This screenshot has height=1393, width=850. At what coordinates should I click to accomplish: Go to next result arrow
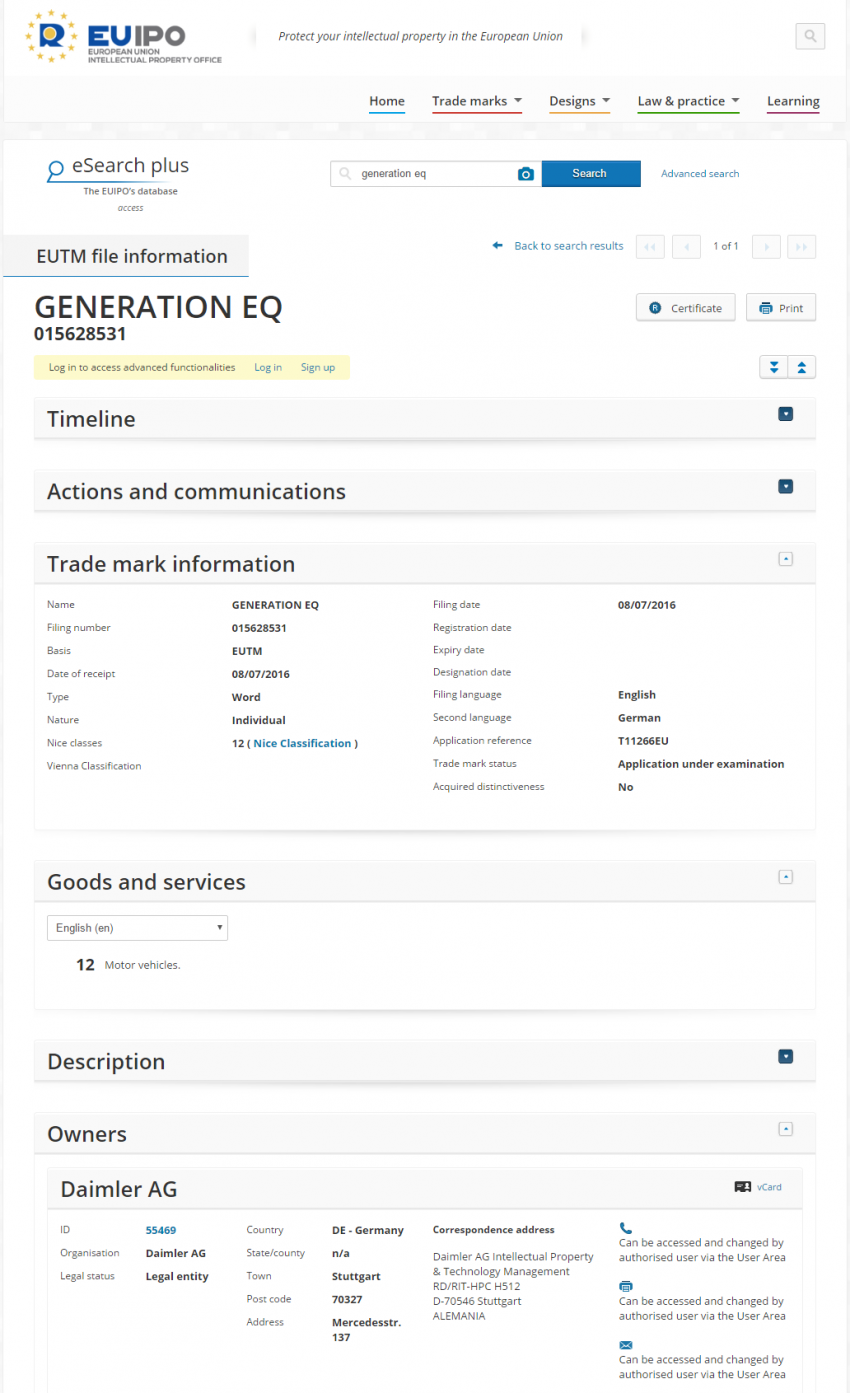tap(766, 247)
